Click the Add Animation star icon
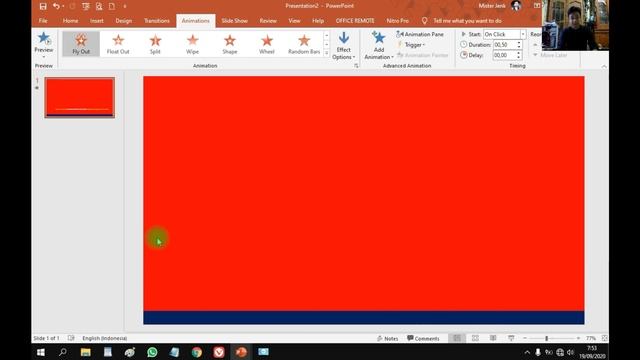The height and width of the screenshot is (360, 640). 378,38
